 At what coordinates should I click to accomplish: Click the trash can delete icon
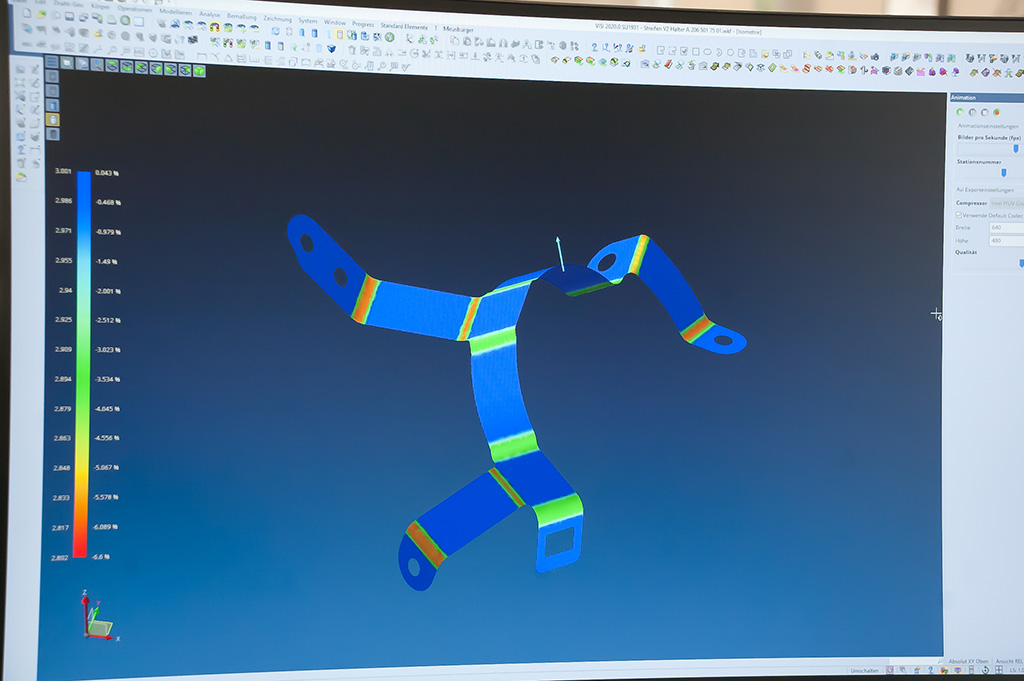(x=351, y=50)
